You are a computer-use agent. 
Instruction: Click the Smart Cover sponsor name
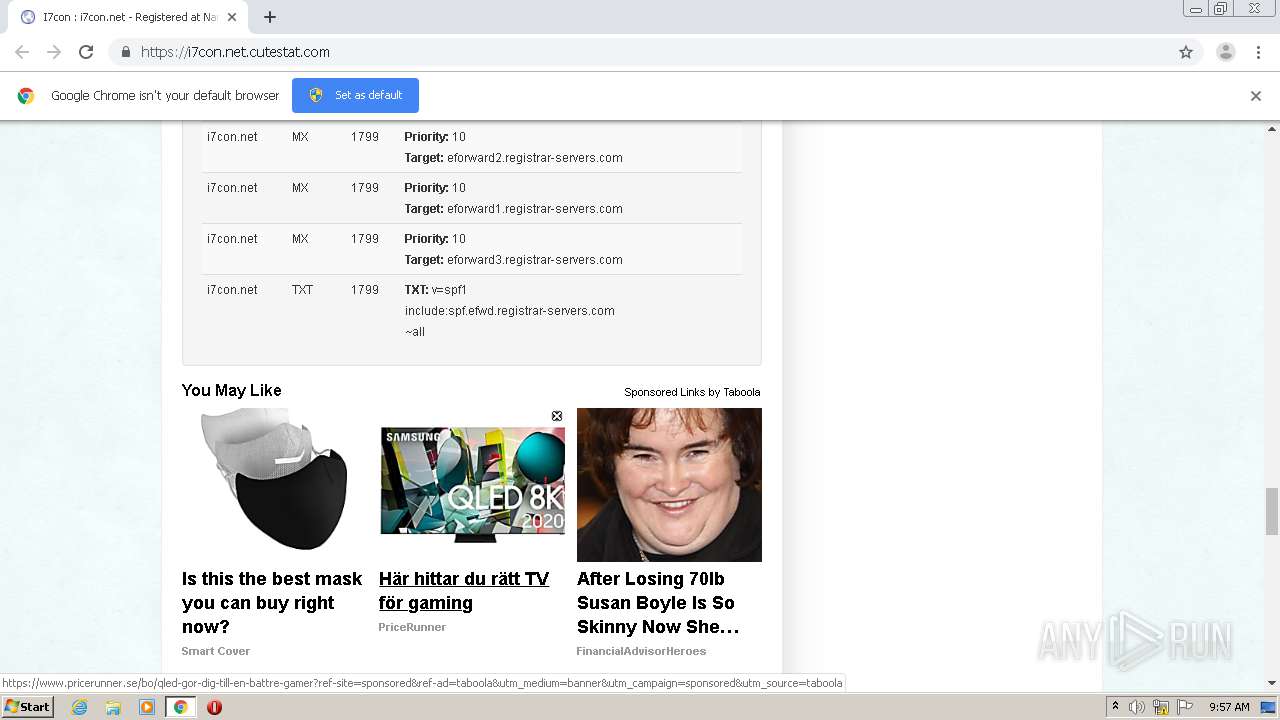tap(215, 651)
